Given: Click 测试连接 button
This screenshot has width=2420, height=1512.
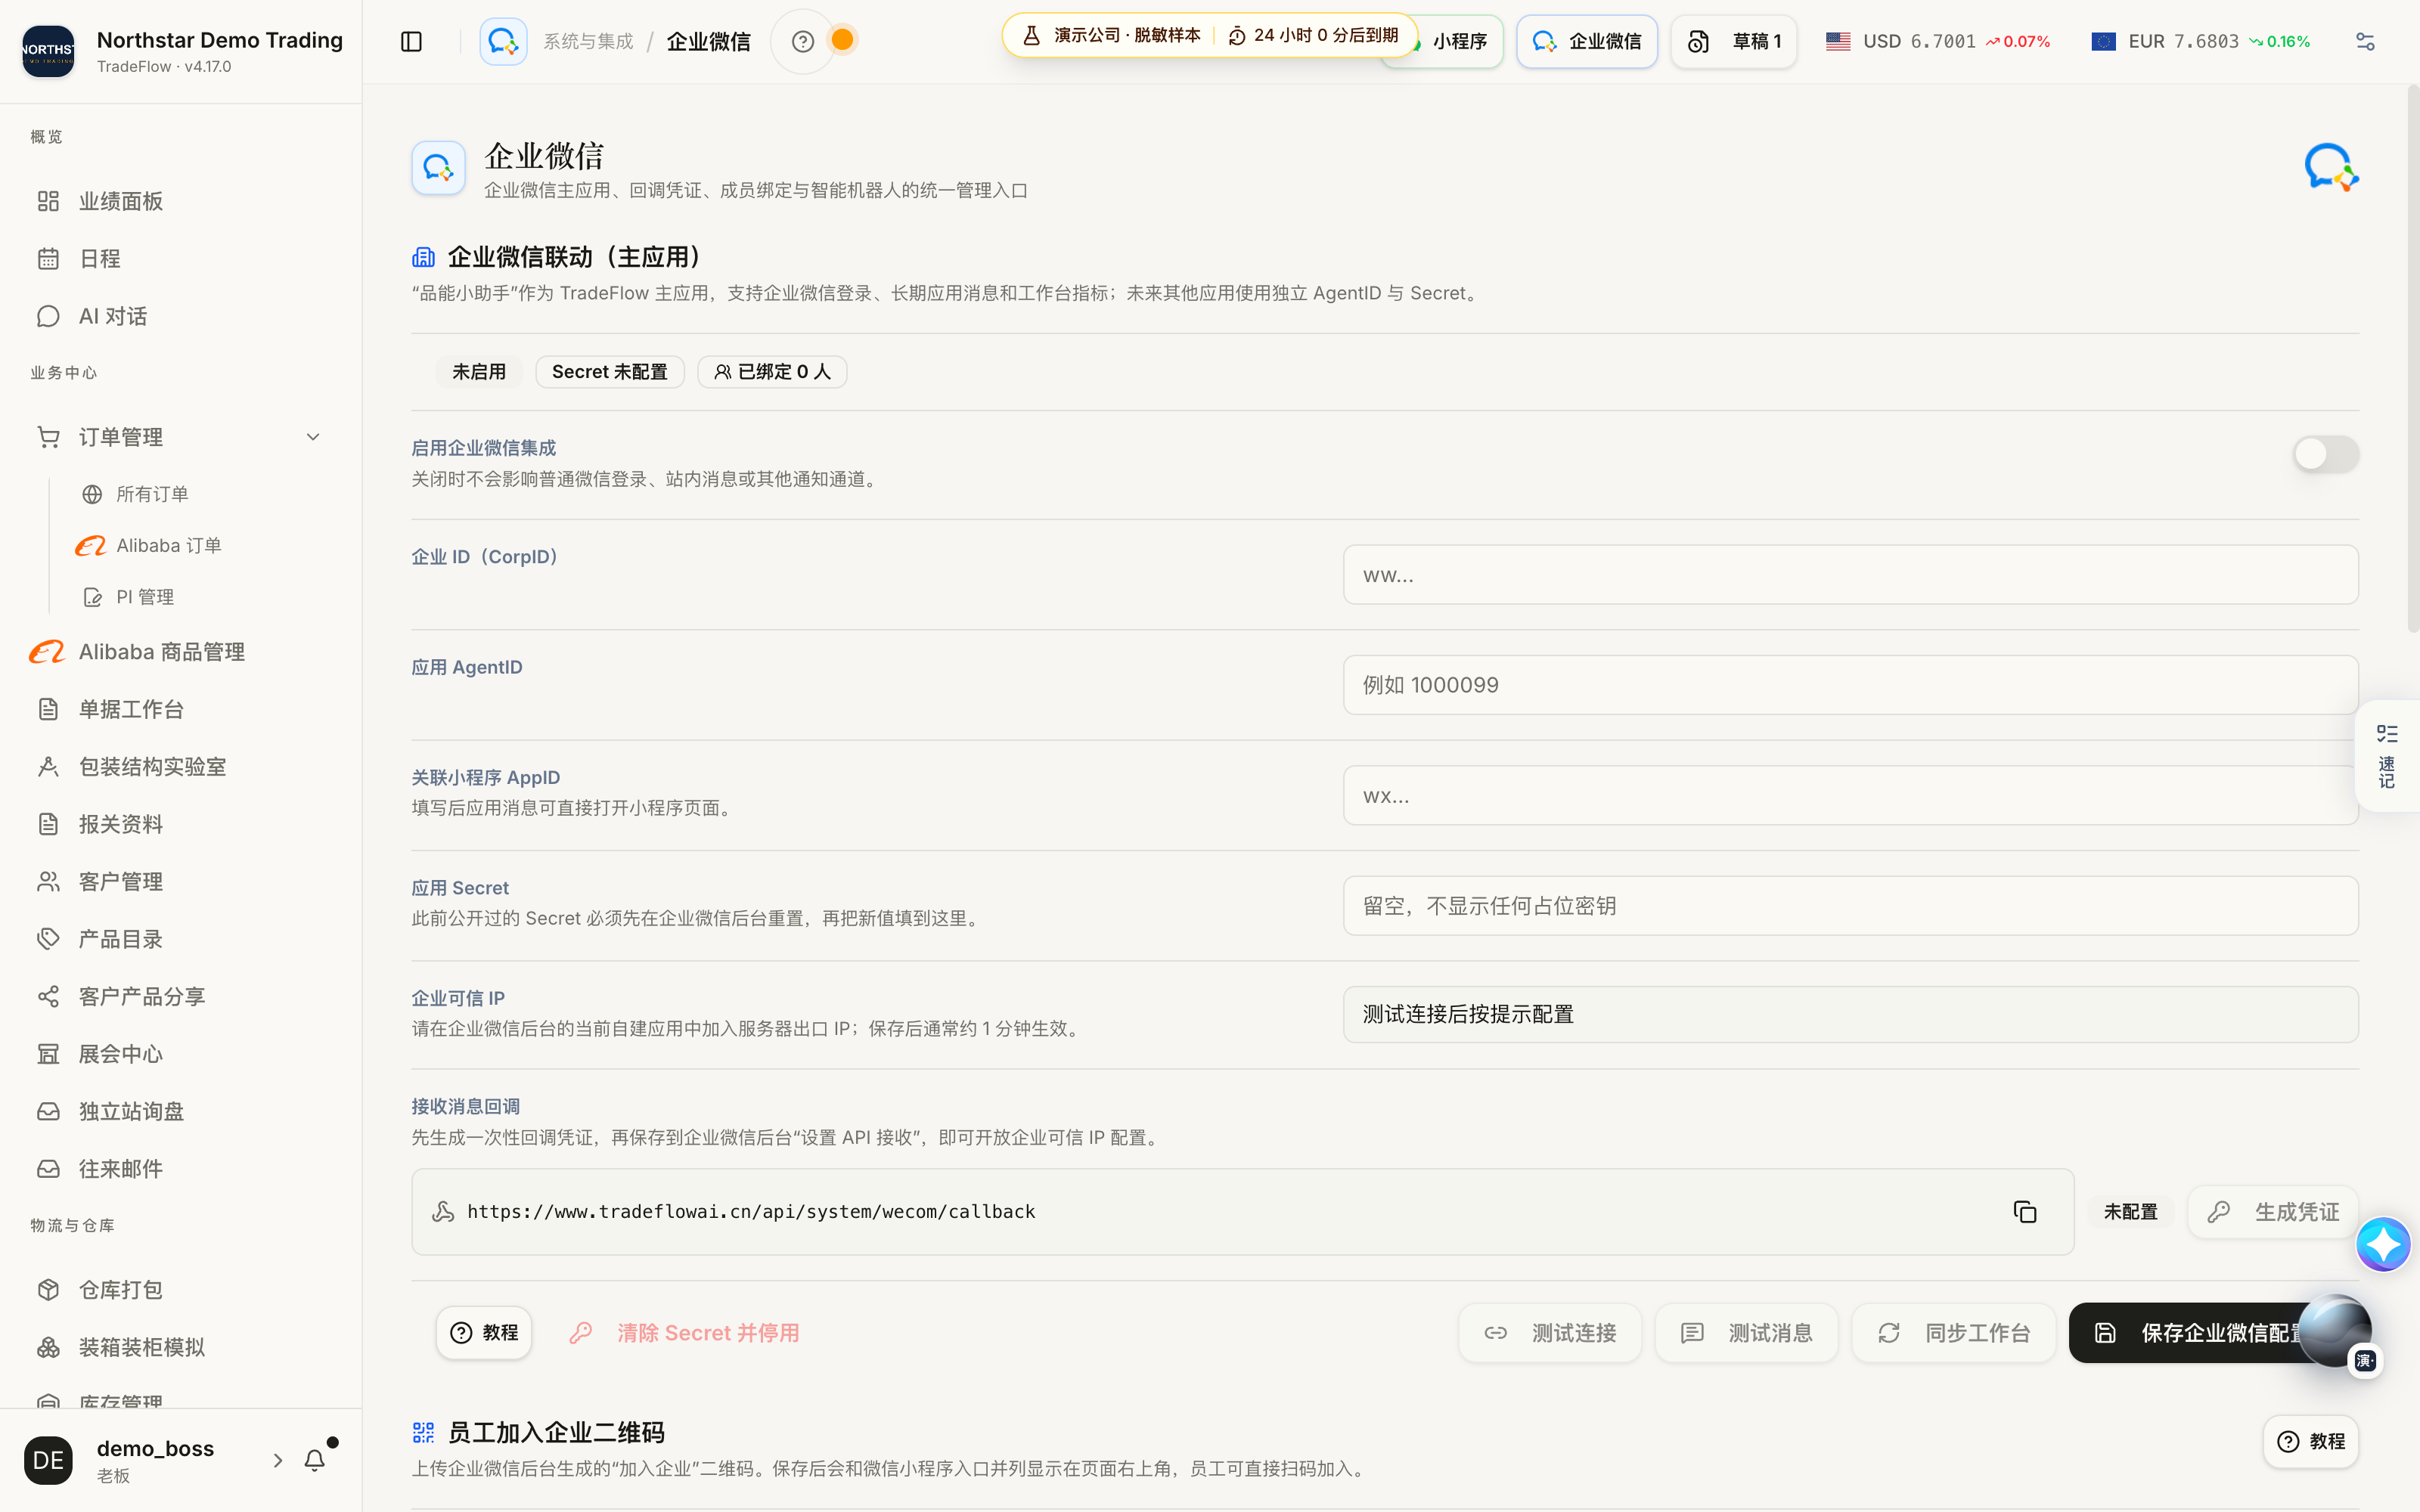Looking at the screenshot, I should click(1550, 1333).
